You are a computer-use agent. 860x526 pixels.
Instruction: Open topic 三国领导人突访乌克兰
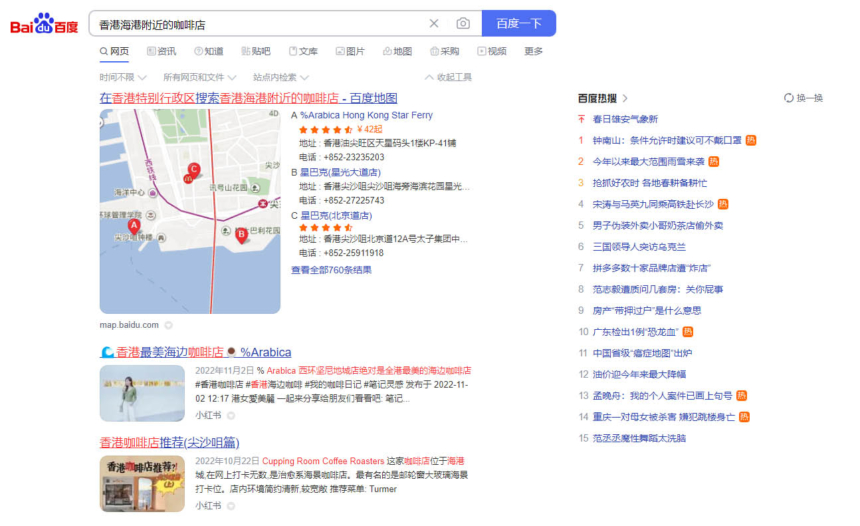pyautogui.click(x=639, y=247)
